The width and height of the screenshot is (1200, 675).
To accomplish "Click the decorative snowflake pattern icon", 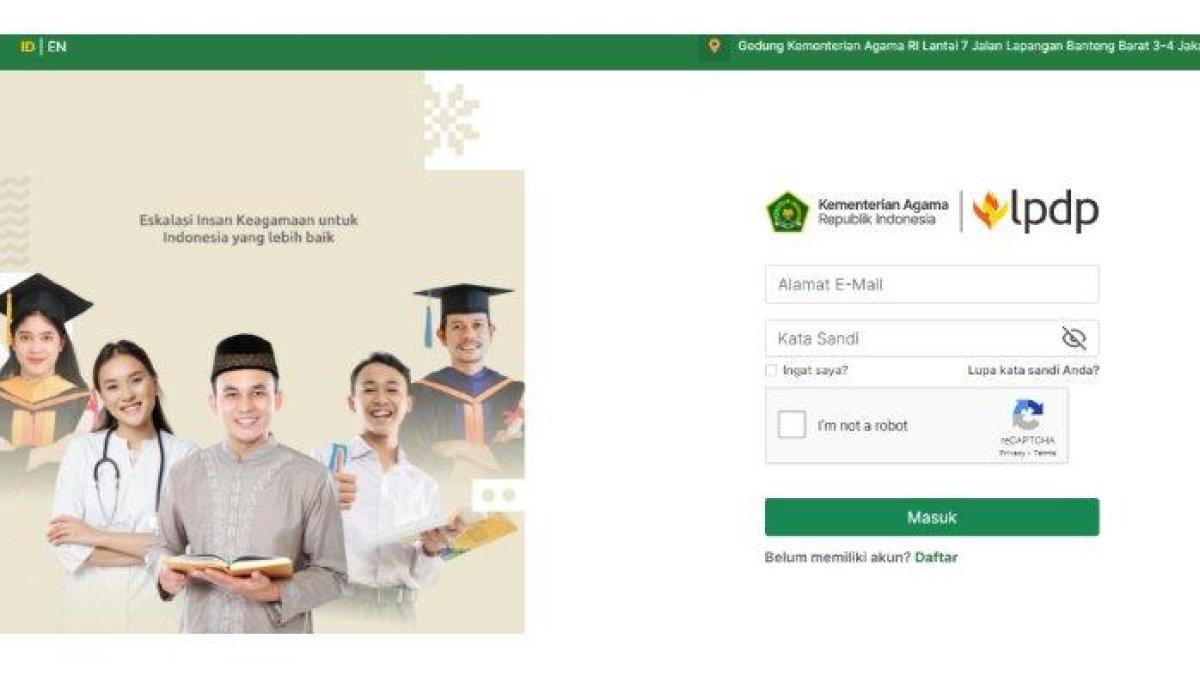I will click(450, 119).
